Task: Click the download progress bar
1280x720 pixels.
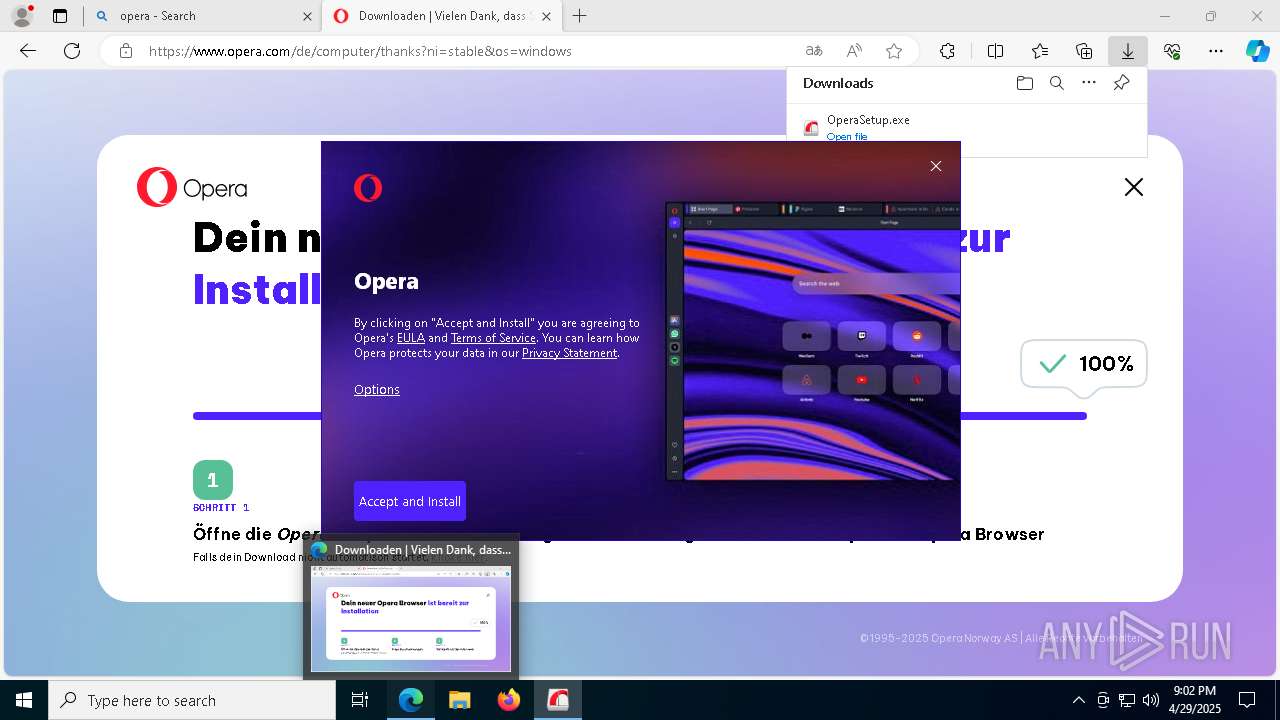Action: pos(640,416)
